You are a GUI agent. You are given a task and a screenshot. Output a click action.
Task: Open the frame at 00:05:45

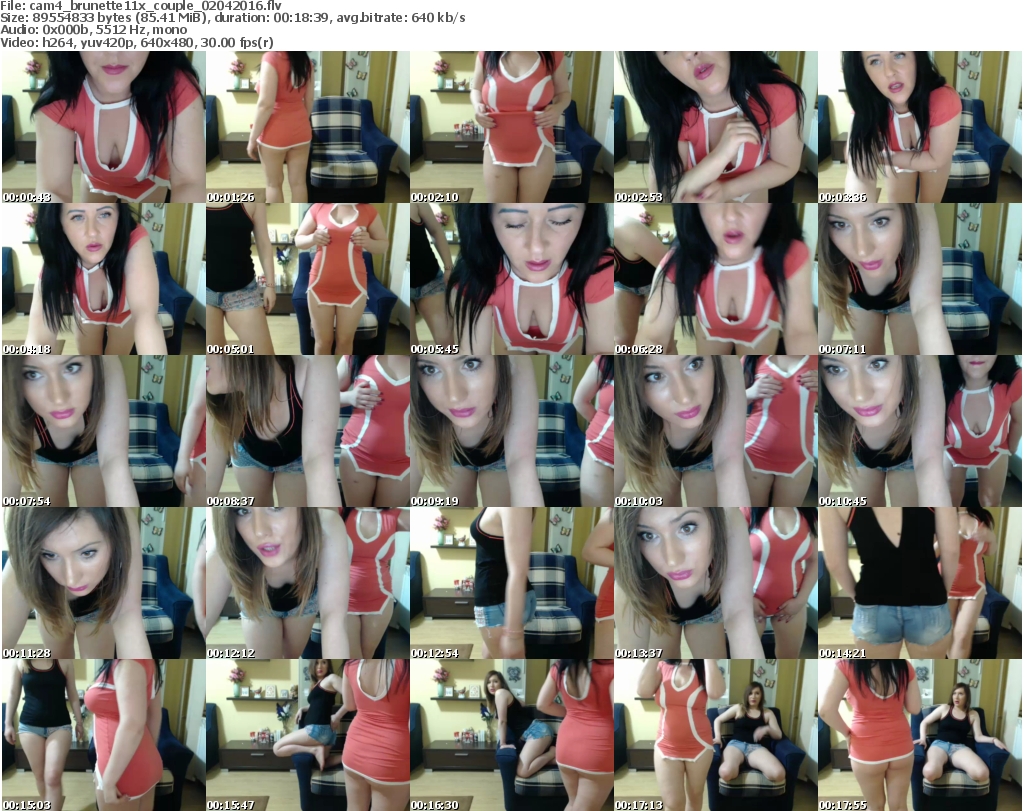[511, 279]
